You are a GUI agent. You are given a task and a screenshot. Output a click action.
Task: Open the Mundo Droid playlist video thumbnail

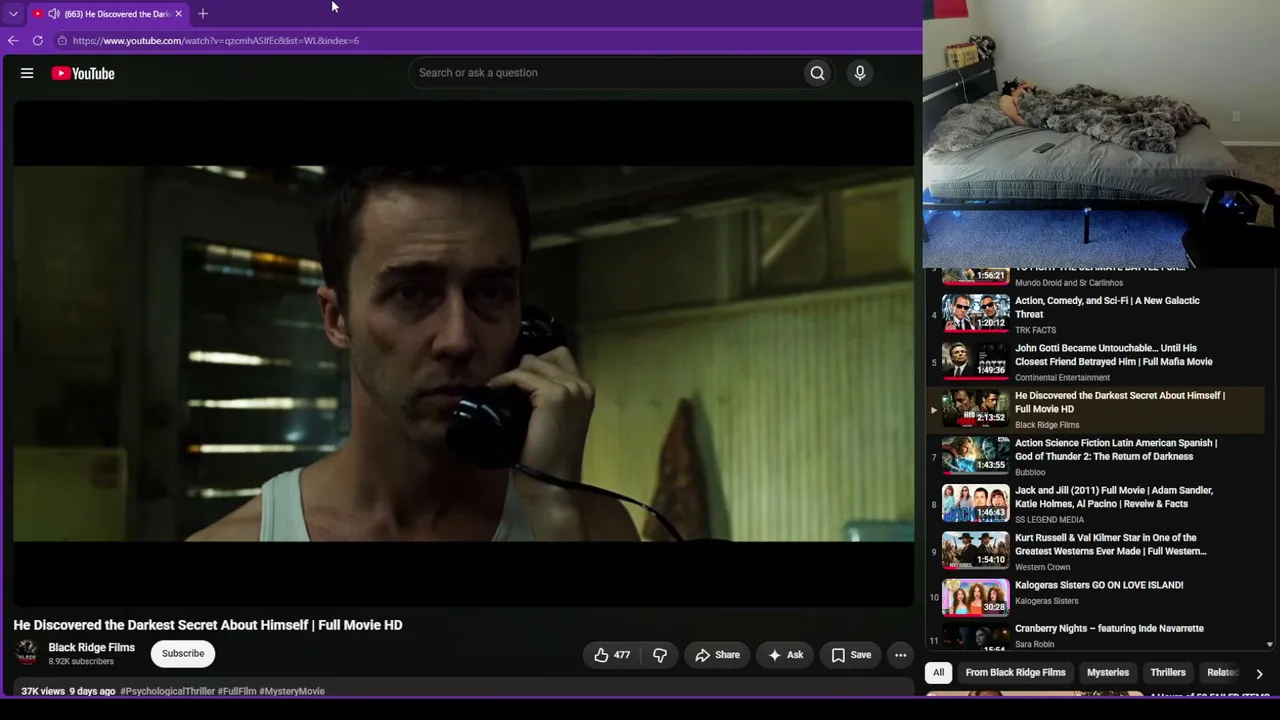pyautogui.click(x=975, y=276)
